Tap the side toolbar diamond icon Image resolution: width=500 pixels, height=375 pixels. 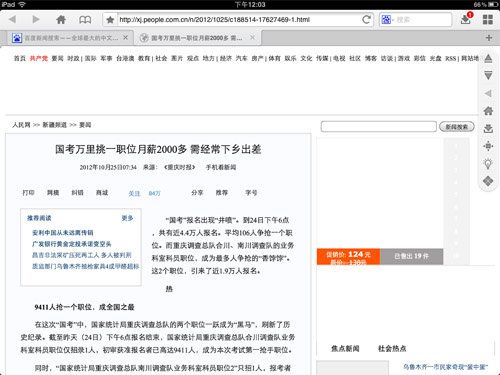[x=488, y=181]
